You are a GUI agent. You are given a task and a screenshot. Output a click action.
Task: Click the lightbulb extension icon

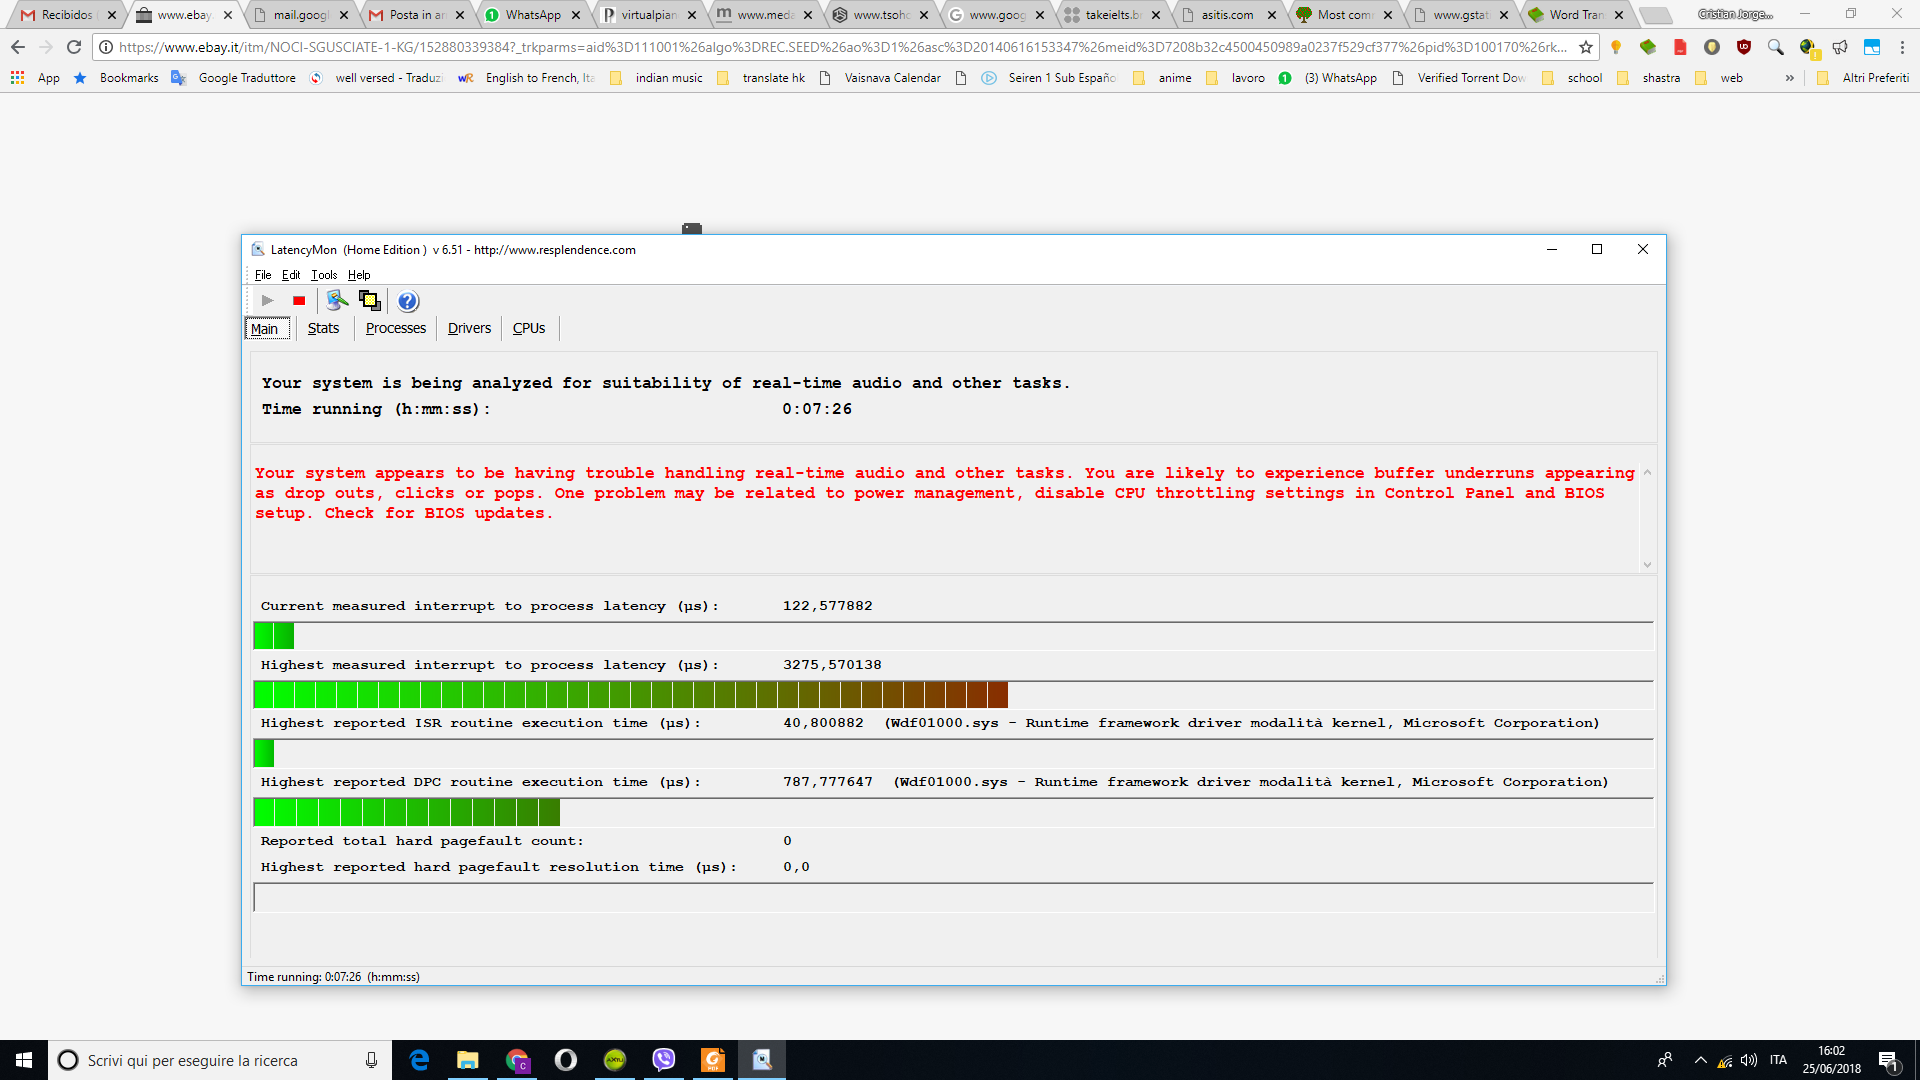tap(1616, 47)
